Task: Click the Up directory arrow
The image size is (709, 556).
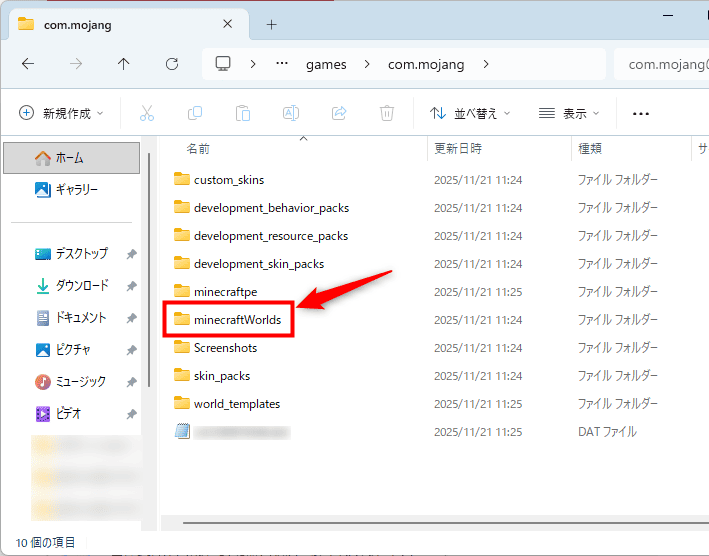Action: tap(123, 64)
